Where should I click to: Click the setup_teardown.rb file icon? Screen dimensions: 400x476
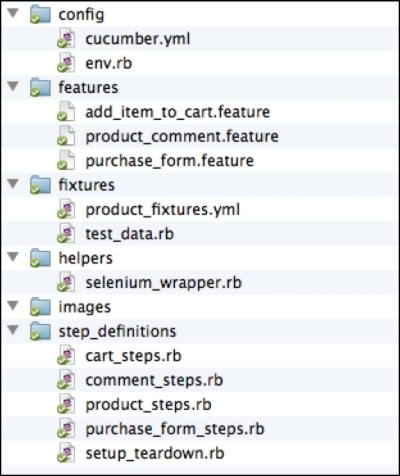66,453
